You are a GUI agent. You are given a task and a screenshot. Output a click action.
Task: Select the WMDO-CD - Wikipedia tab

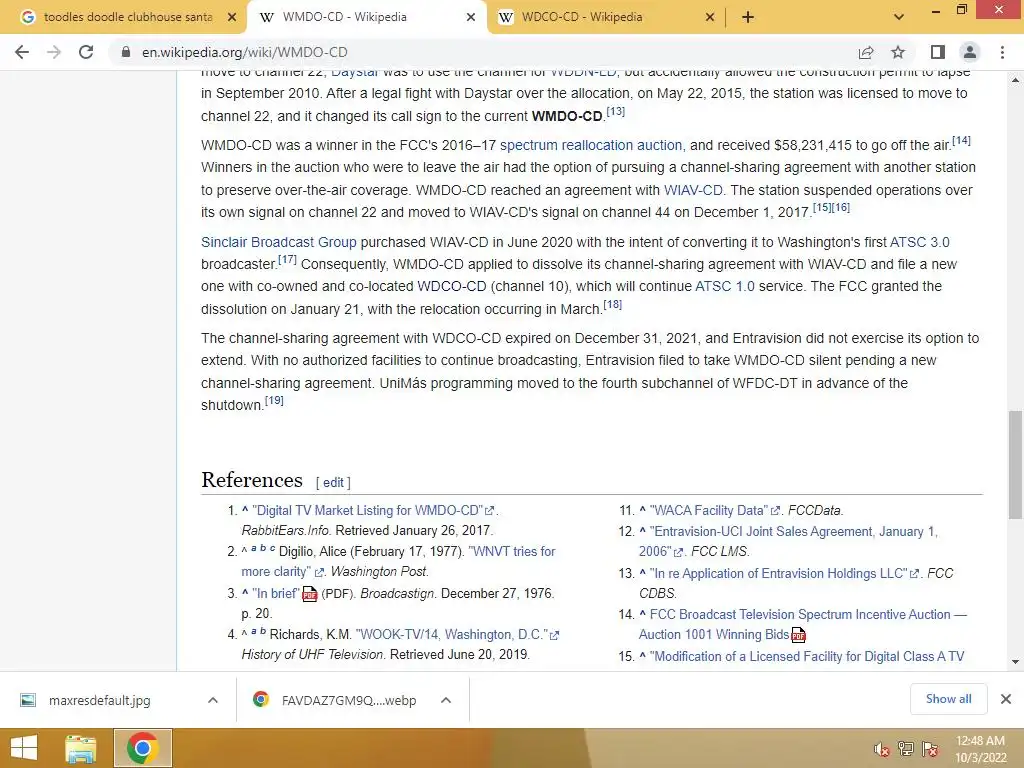coord(344,17)
